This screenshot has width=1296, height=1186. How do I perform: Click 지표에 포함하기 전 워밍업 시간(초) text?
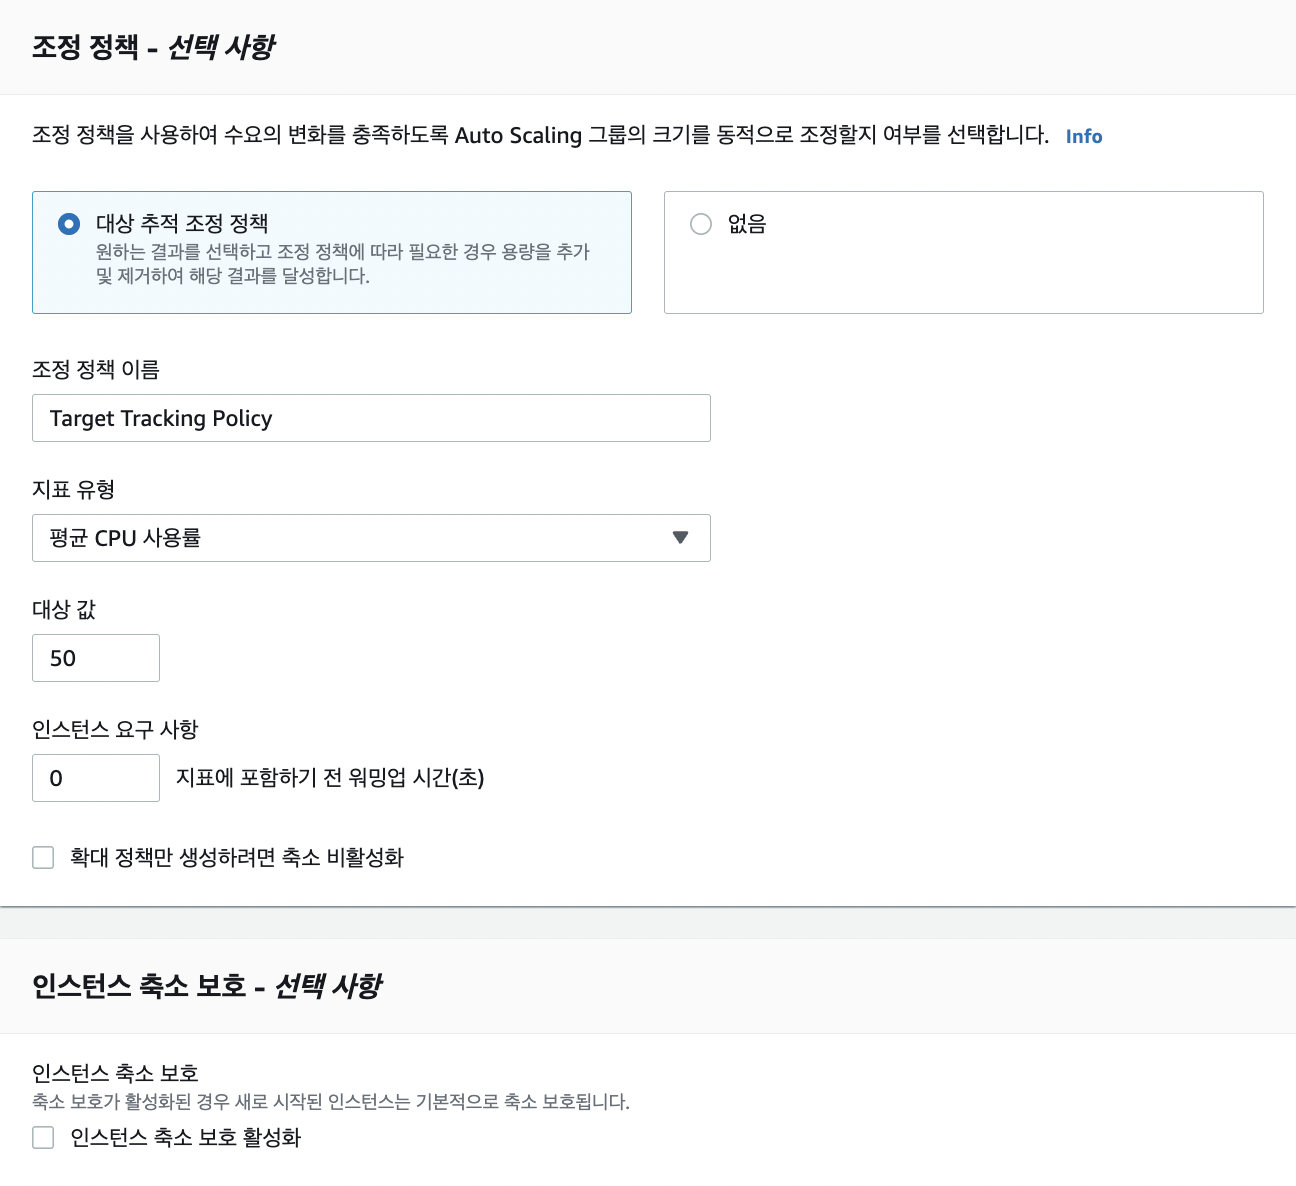click(330, 778)
